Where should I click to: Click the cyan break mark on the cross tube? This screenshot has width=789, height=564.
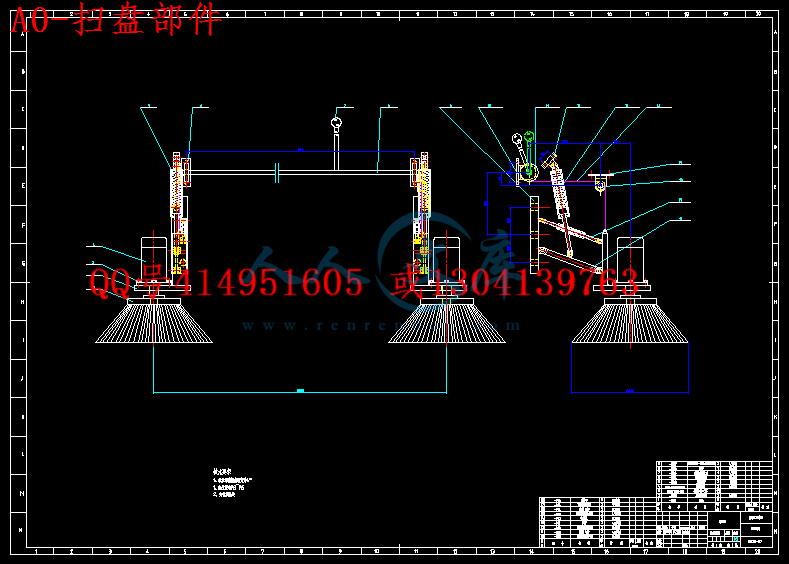coord(277,173)
